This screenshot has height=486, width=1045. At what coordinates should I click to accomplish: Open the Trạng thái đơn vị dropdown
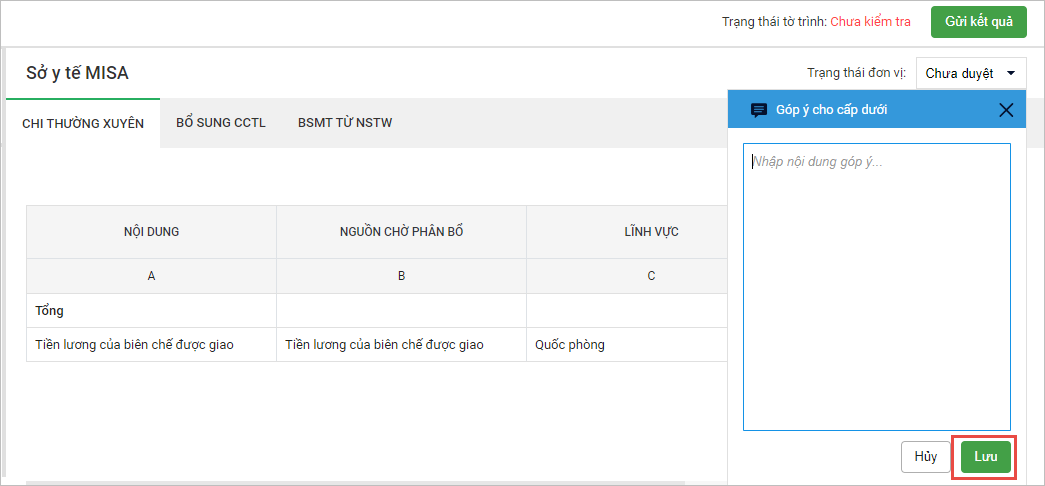pyautogui.click(x=970, y=73)
